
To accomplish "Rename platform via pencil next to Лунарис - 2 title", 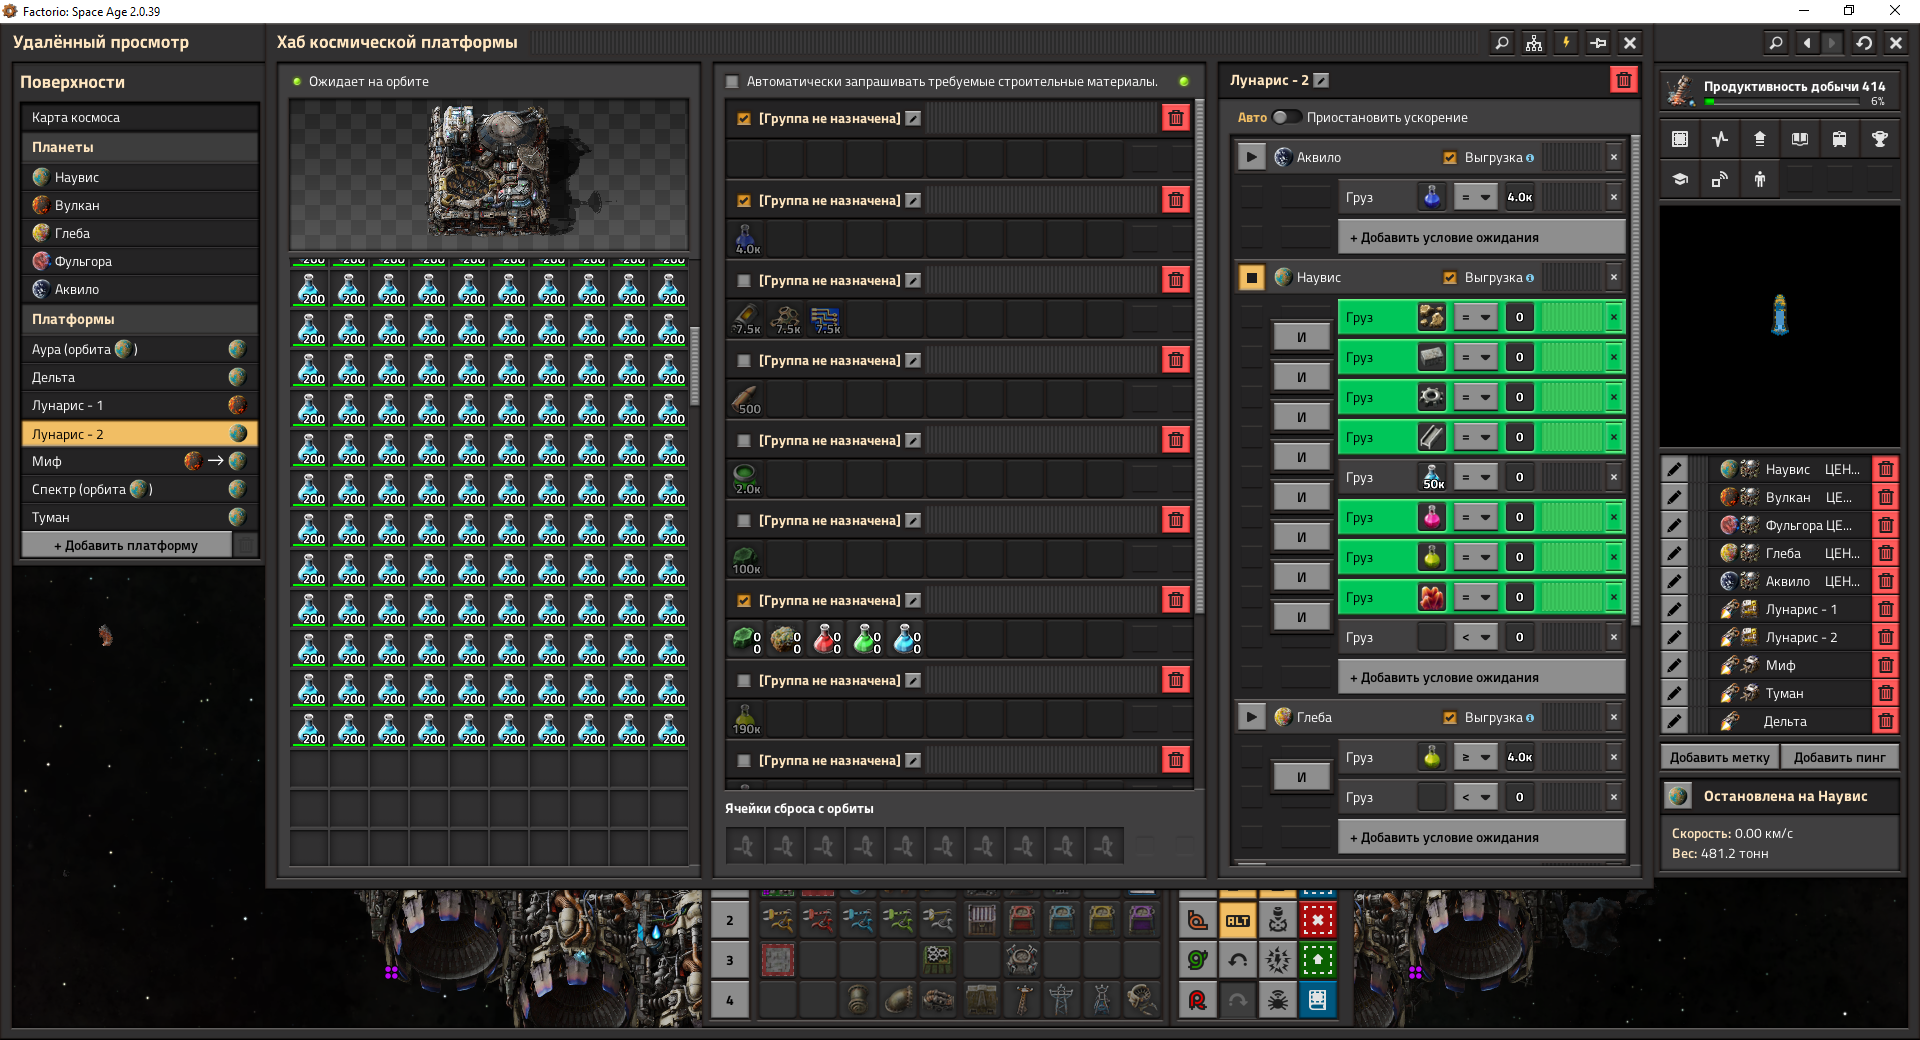I will [x=1321, y=80].
